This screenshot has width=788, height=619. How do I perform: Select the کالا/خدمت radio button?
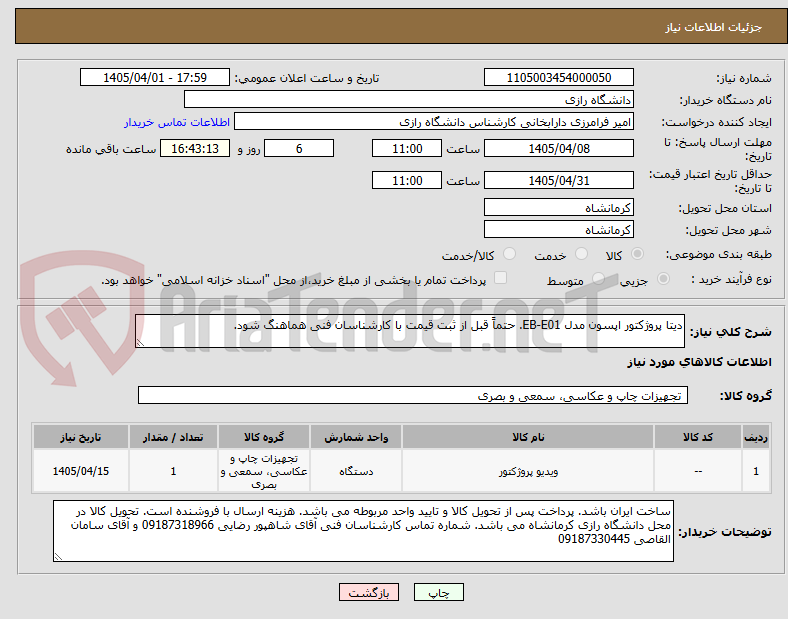click(509, 254)
